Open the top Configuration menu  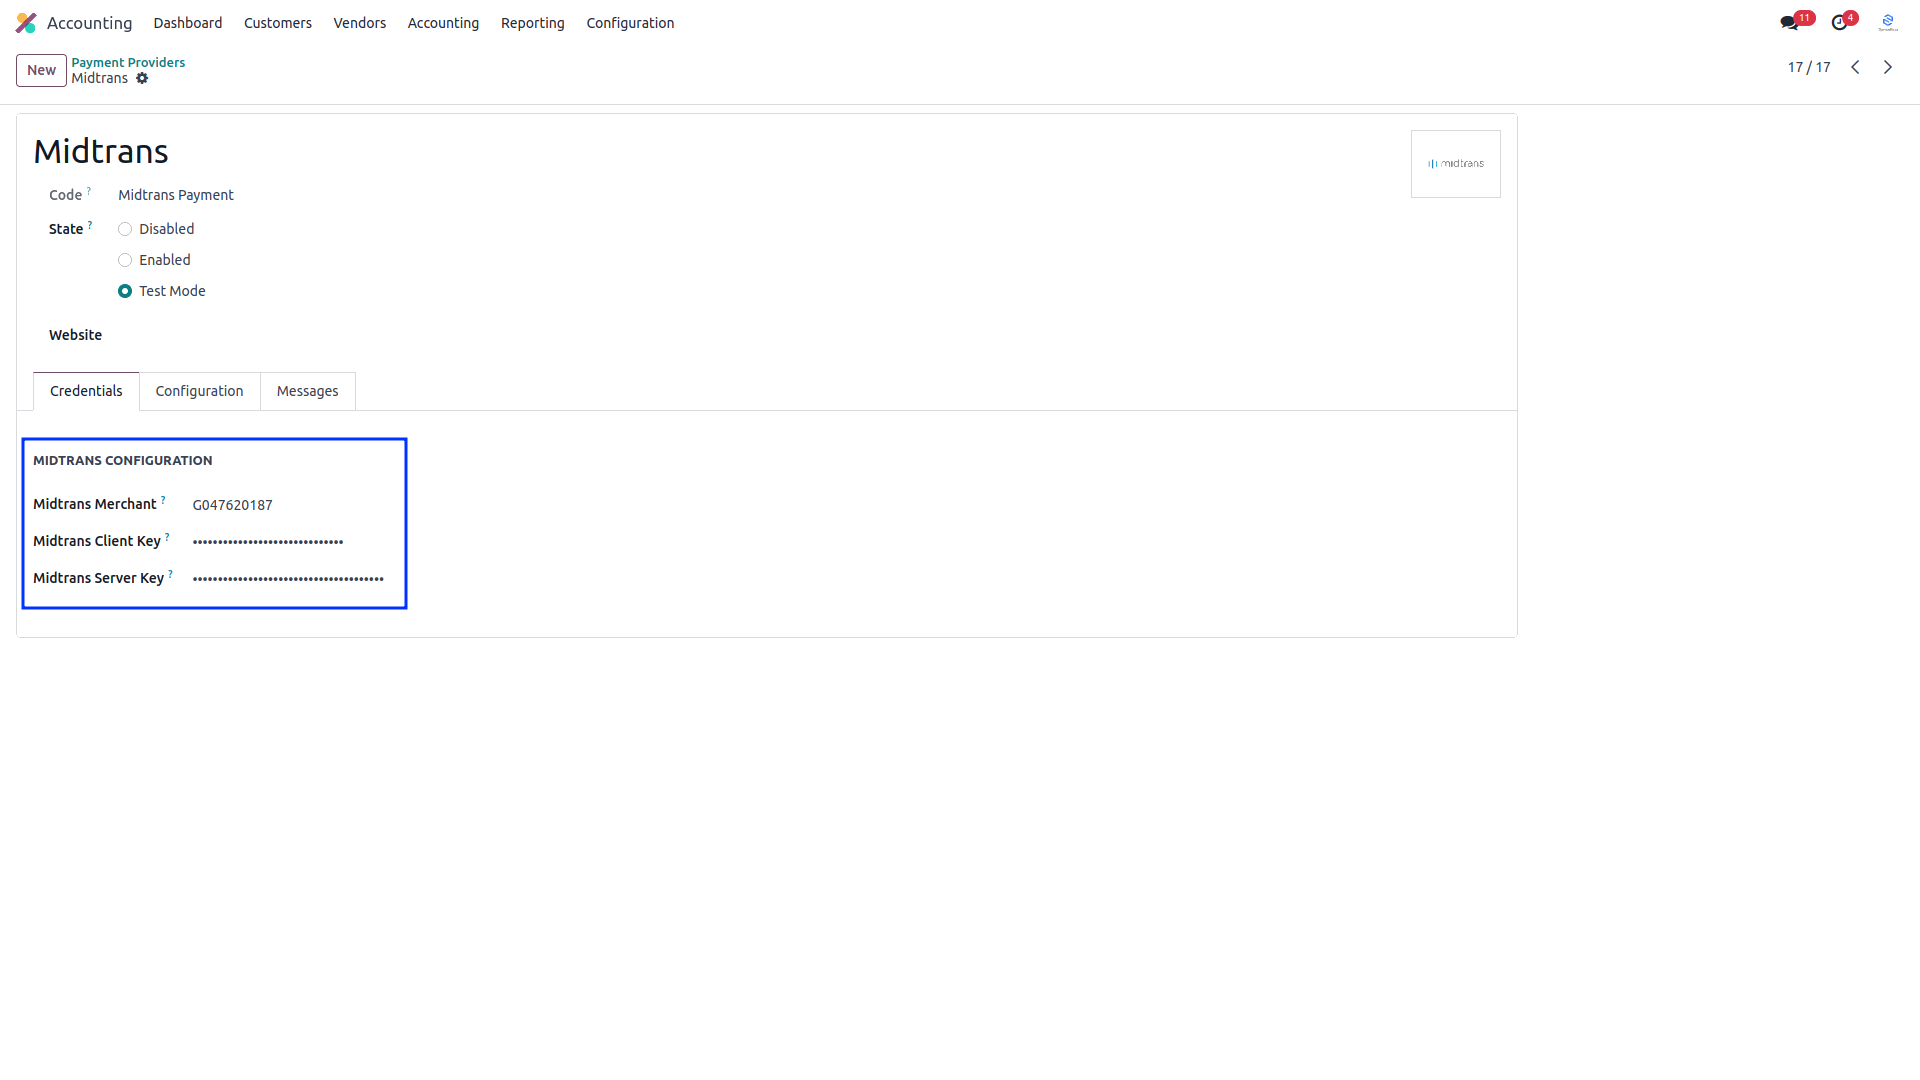[x=630, y=23]
